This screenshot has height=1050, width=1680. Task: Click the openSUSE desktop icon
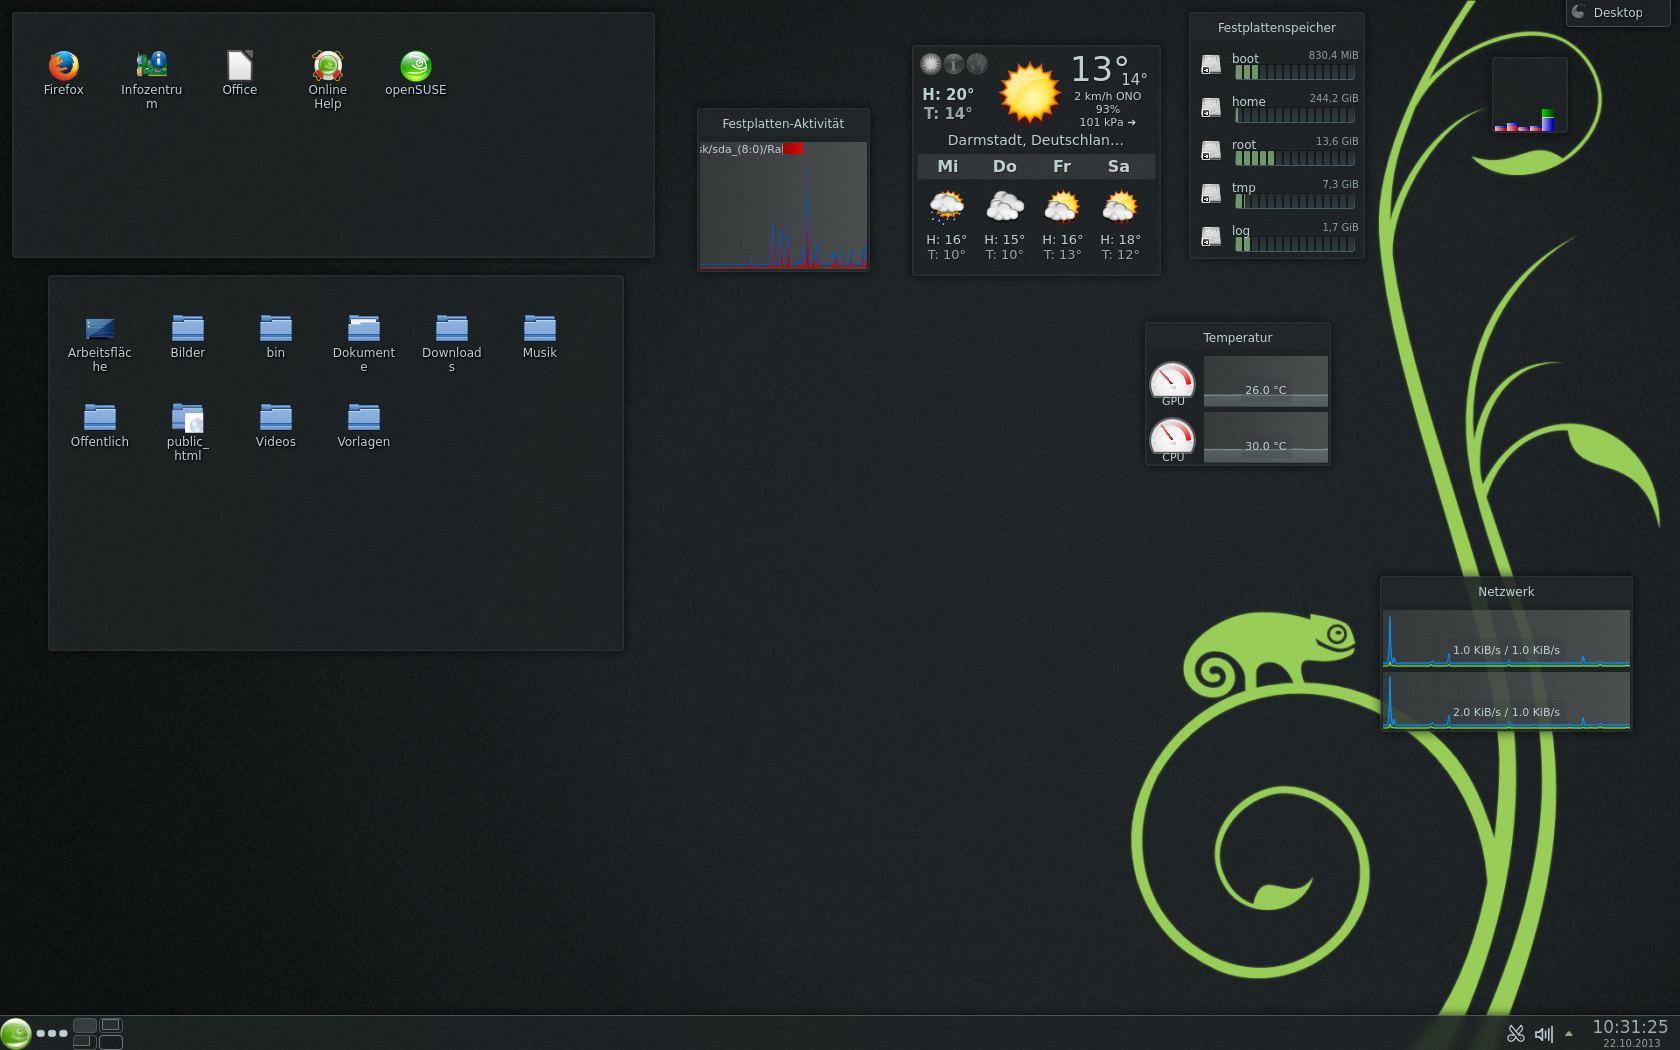tap(415, 66)
